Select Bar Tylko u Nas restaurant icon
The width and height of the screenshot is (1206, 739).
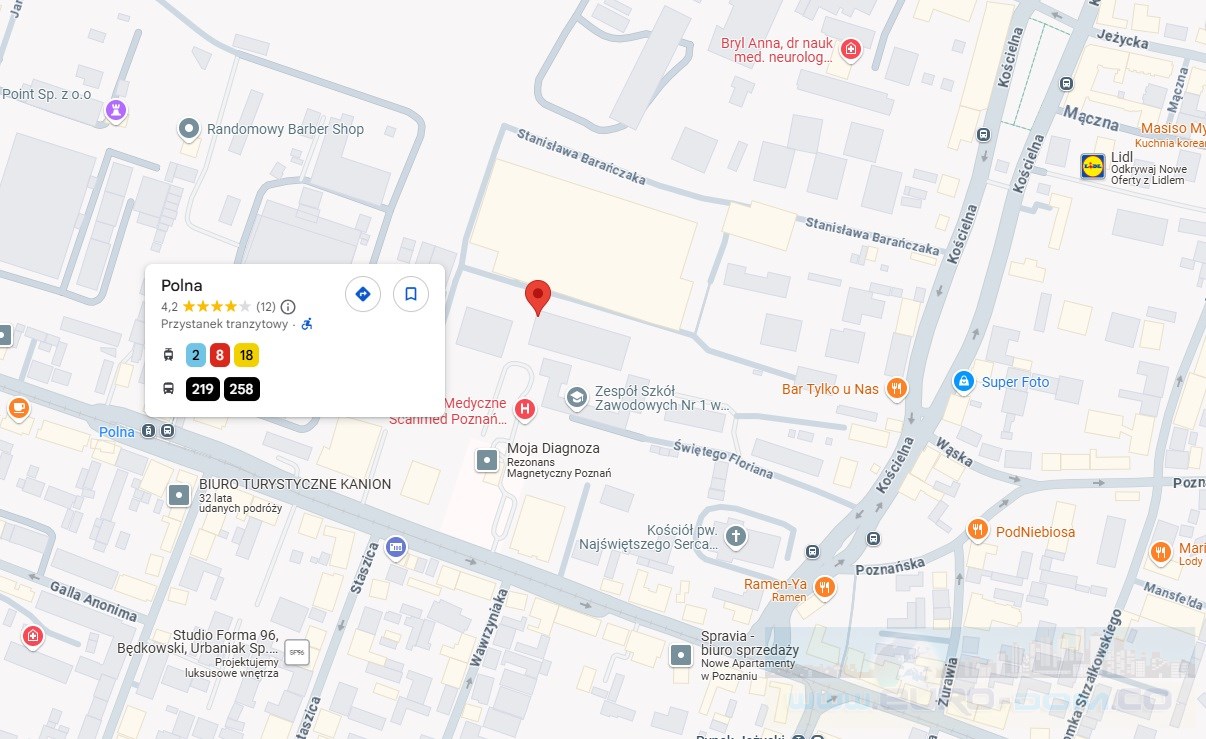[x=897, y=388]
